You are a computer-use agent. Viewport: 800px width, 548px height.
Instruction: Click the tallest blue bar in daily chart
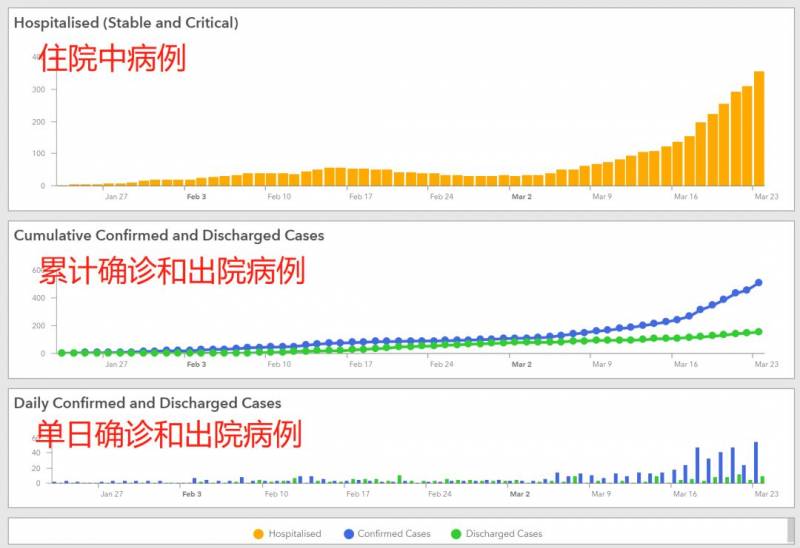(756, 463)
